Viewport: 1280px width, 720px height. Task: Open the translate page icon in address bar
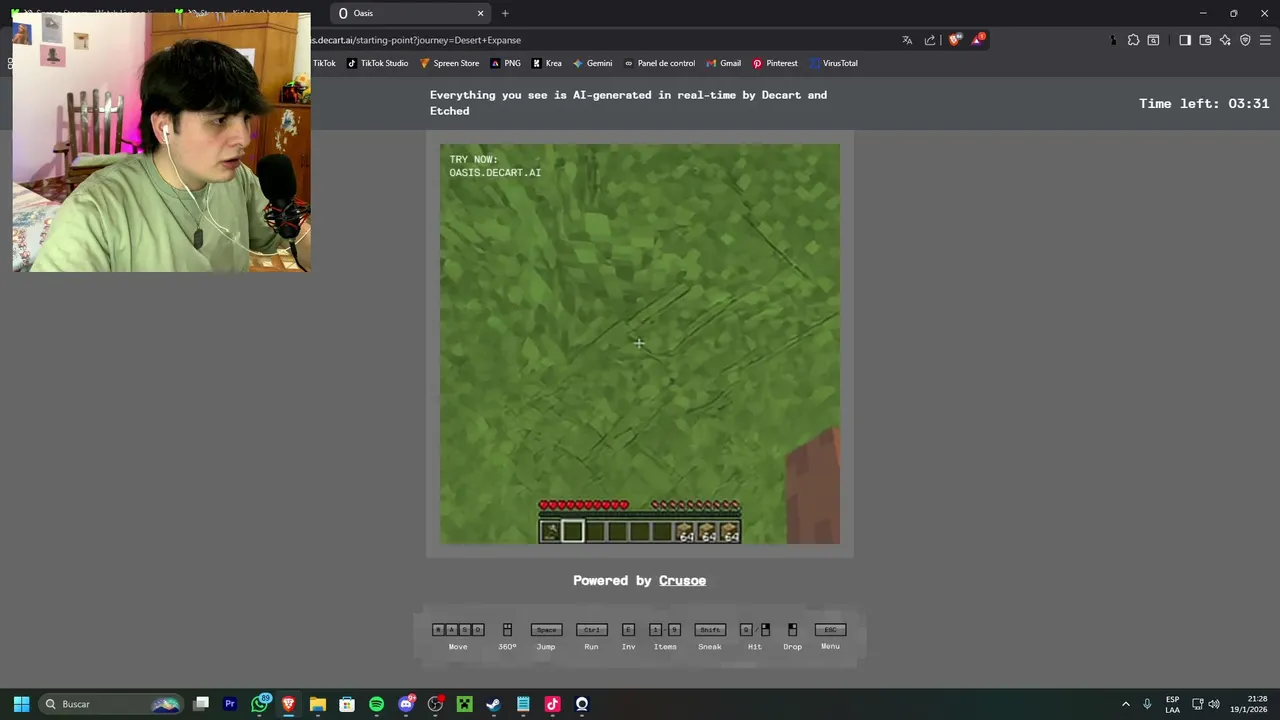[907, 40]
